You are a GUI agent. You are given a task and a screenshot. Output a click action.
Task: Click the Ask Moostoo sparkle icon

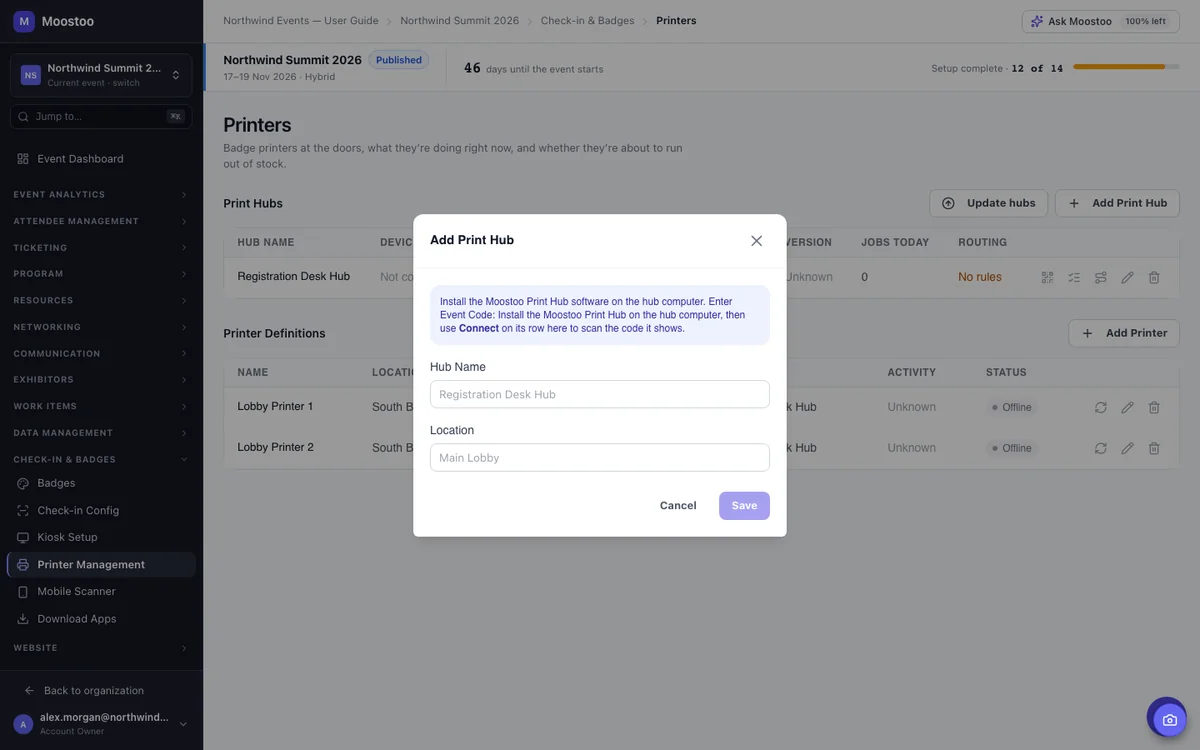[x=1037, y=21]
